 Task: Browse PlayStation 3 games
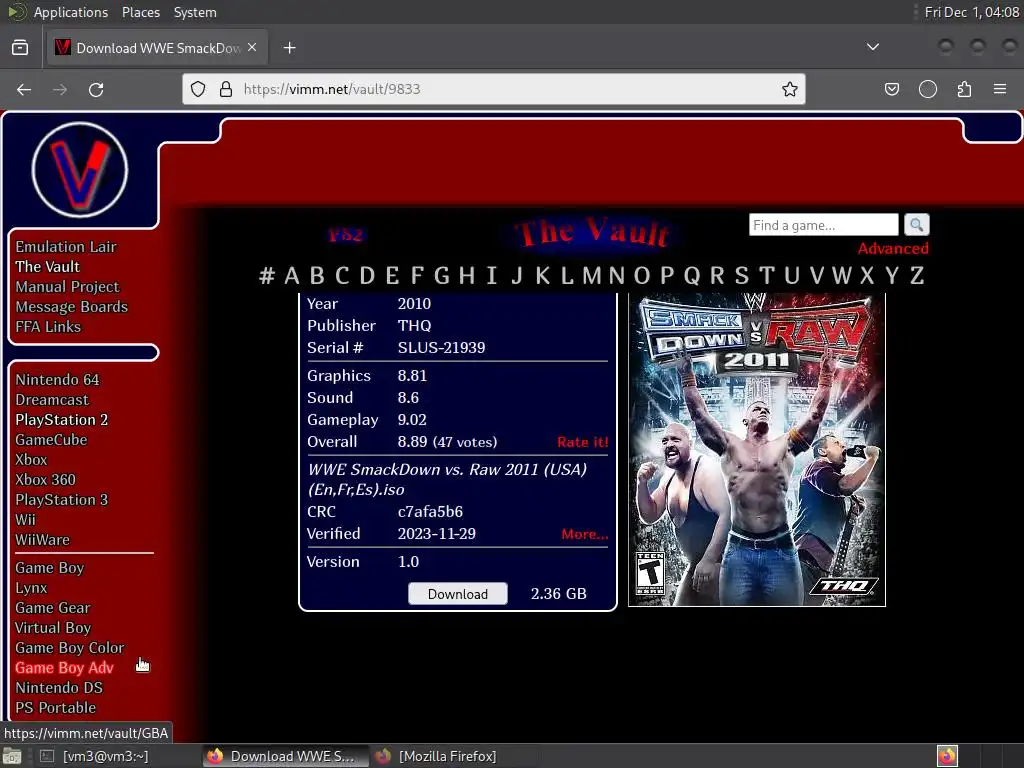point(62,500)
